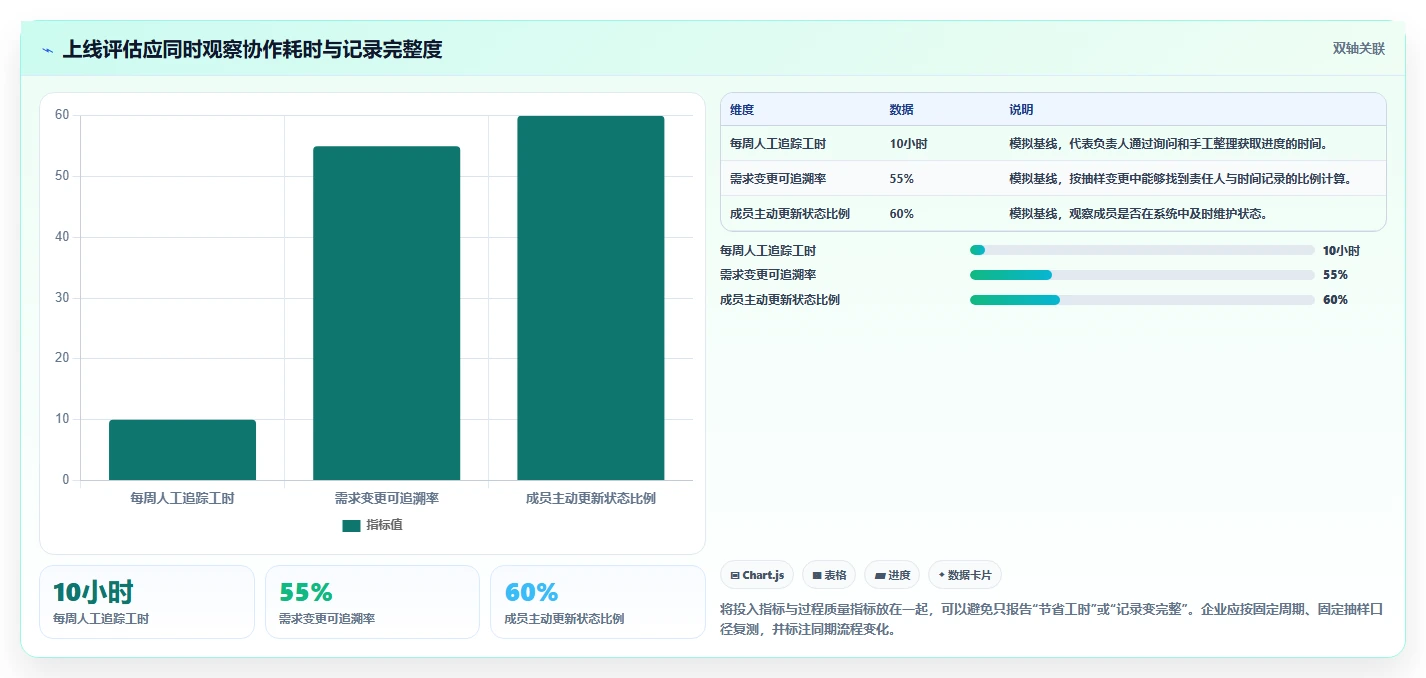Click the icon in the Chart.js chip
The image size is (1426, 678).
point(735,576)
